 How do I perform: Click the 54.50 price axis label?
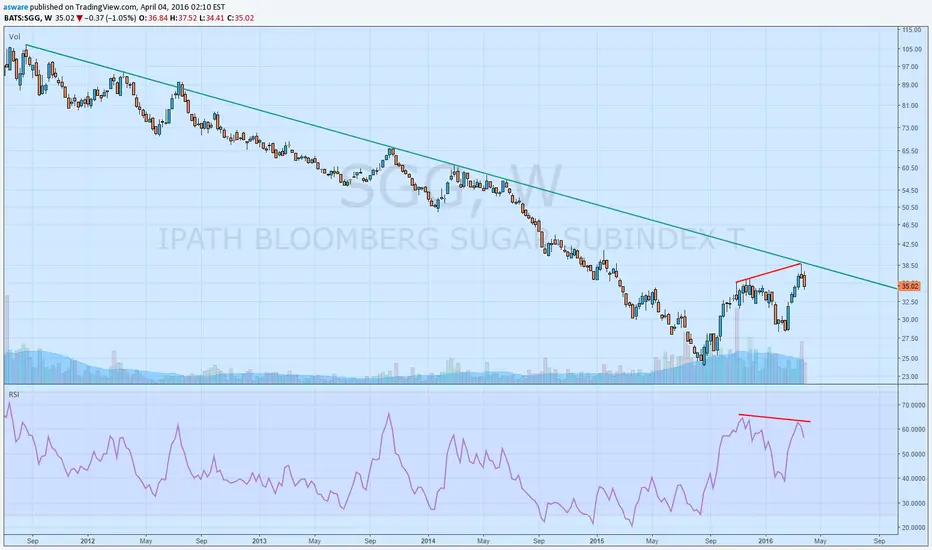pos(910,191)
